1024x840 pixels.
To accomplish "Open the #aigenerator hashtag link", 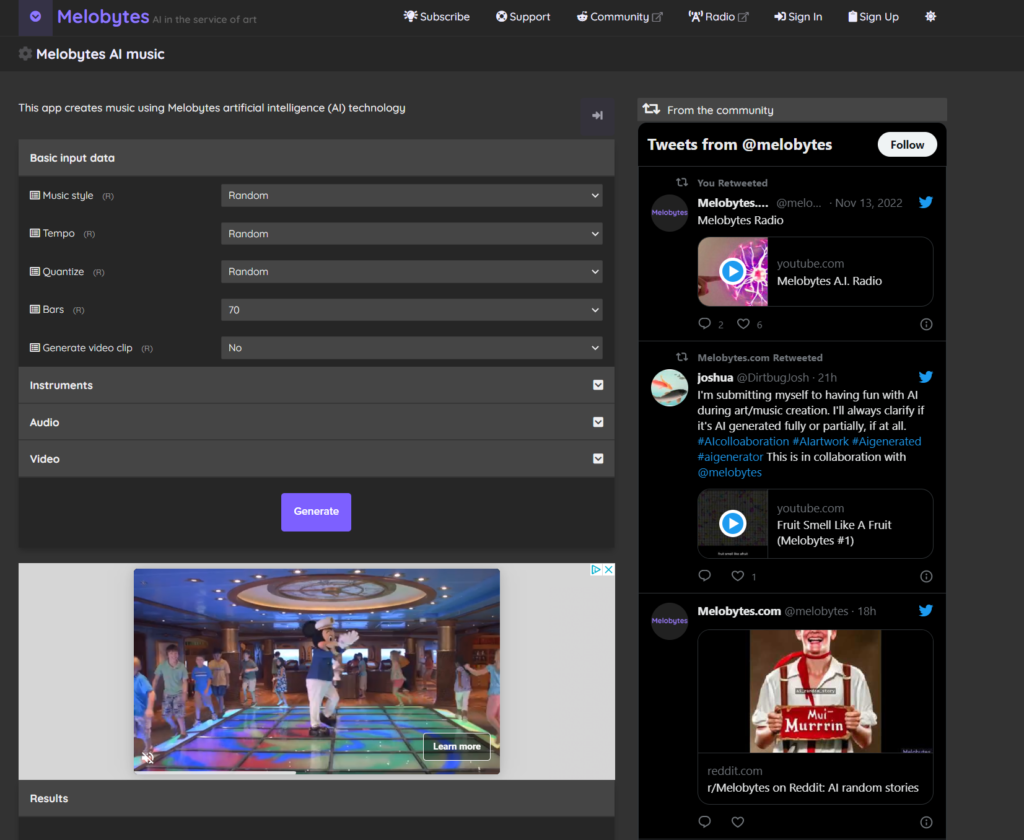I will point(730,457).
